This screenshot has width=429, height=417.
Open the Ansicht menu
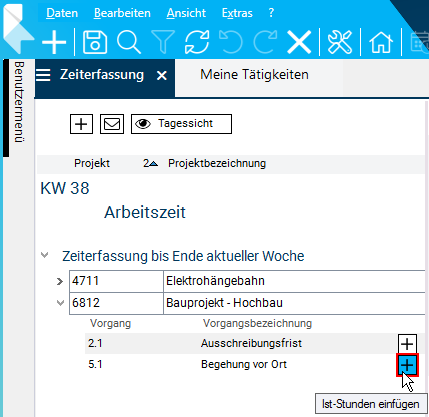186,13
